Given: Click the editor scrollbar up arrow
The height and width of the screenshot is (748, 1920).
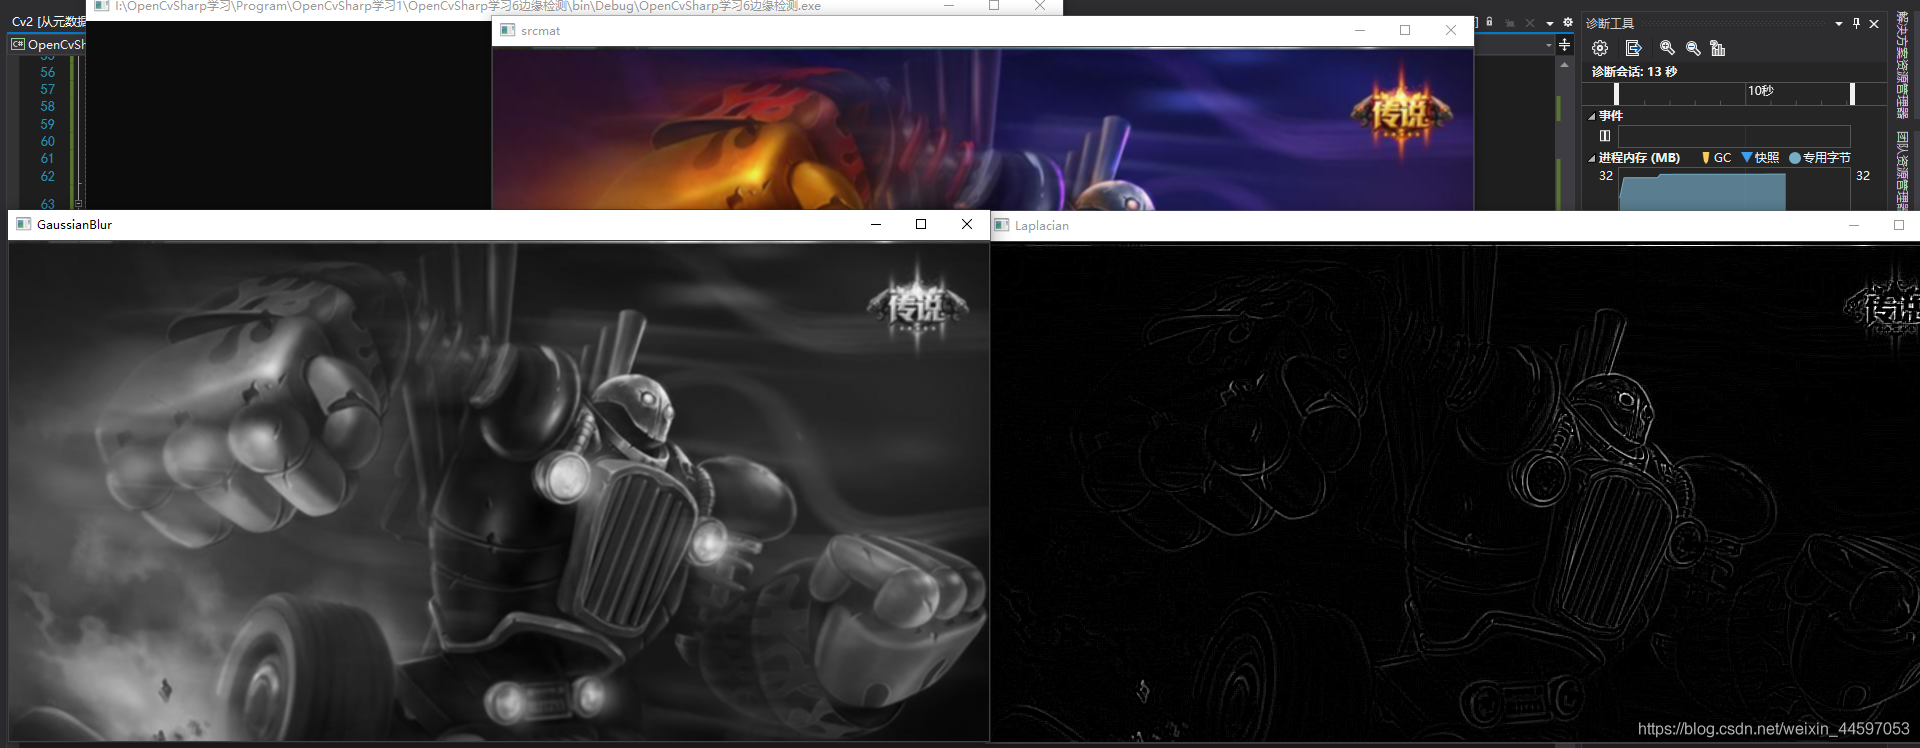Looking at the screenshot, I should [x=1564, y=64].
